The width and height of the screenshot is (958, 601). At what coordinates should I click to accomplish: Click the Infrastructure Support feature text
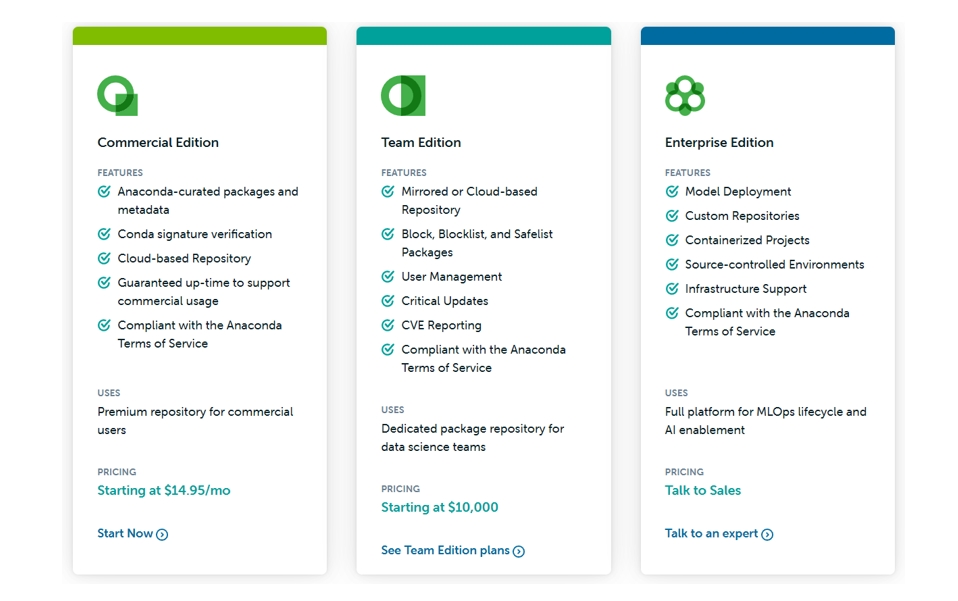coord(746,289)
